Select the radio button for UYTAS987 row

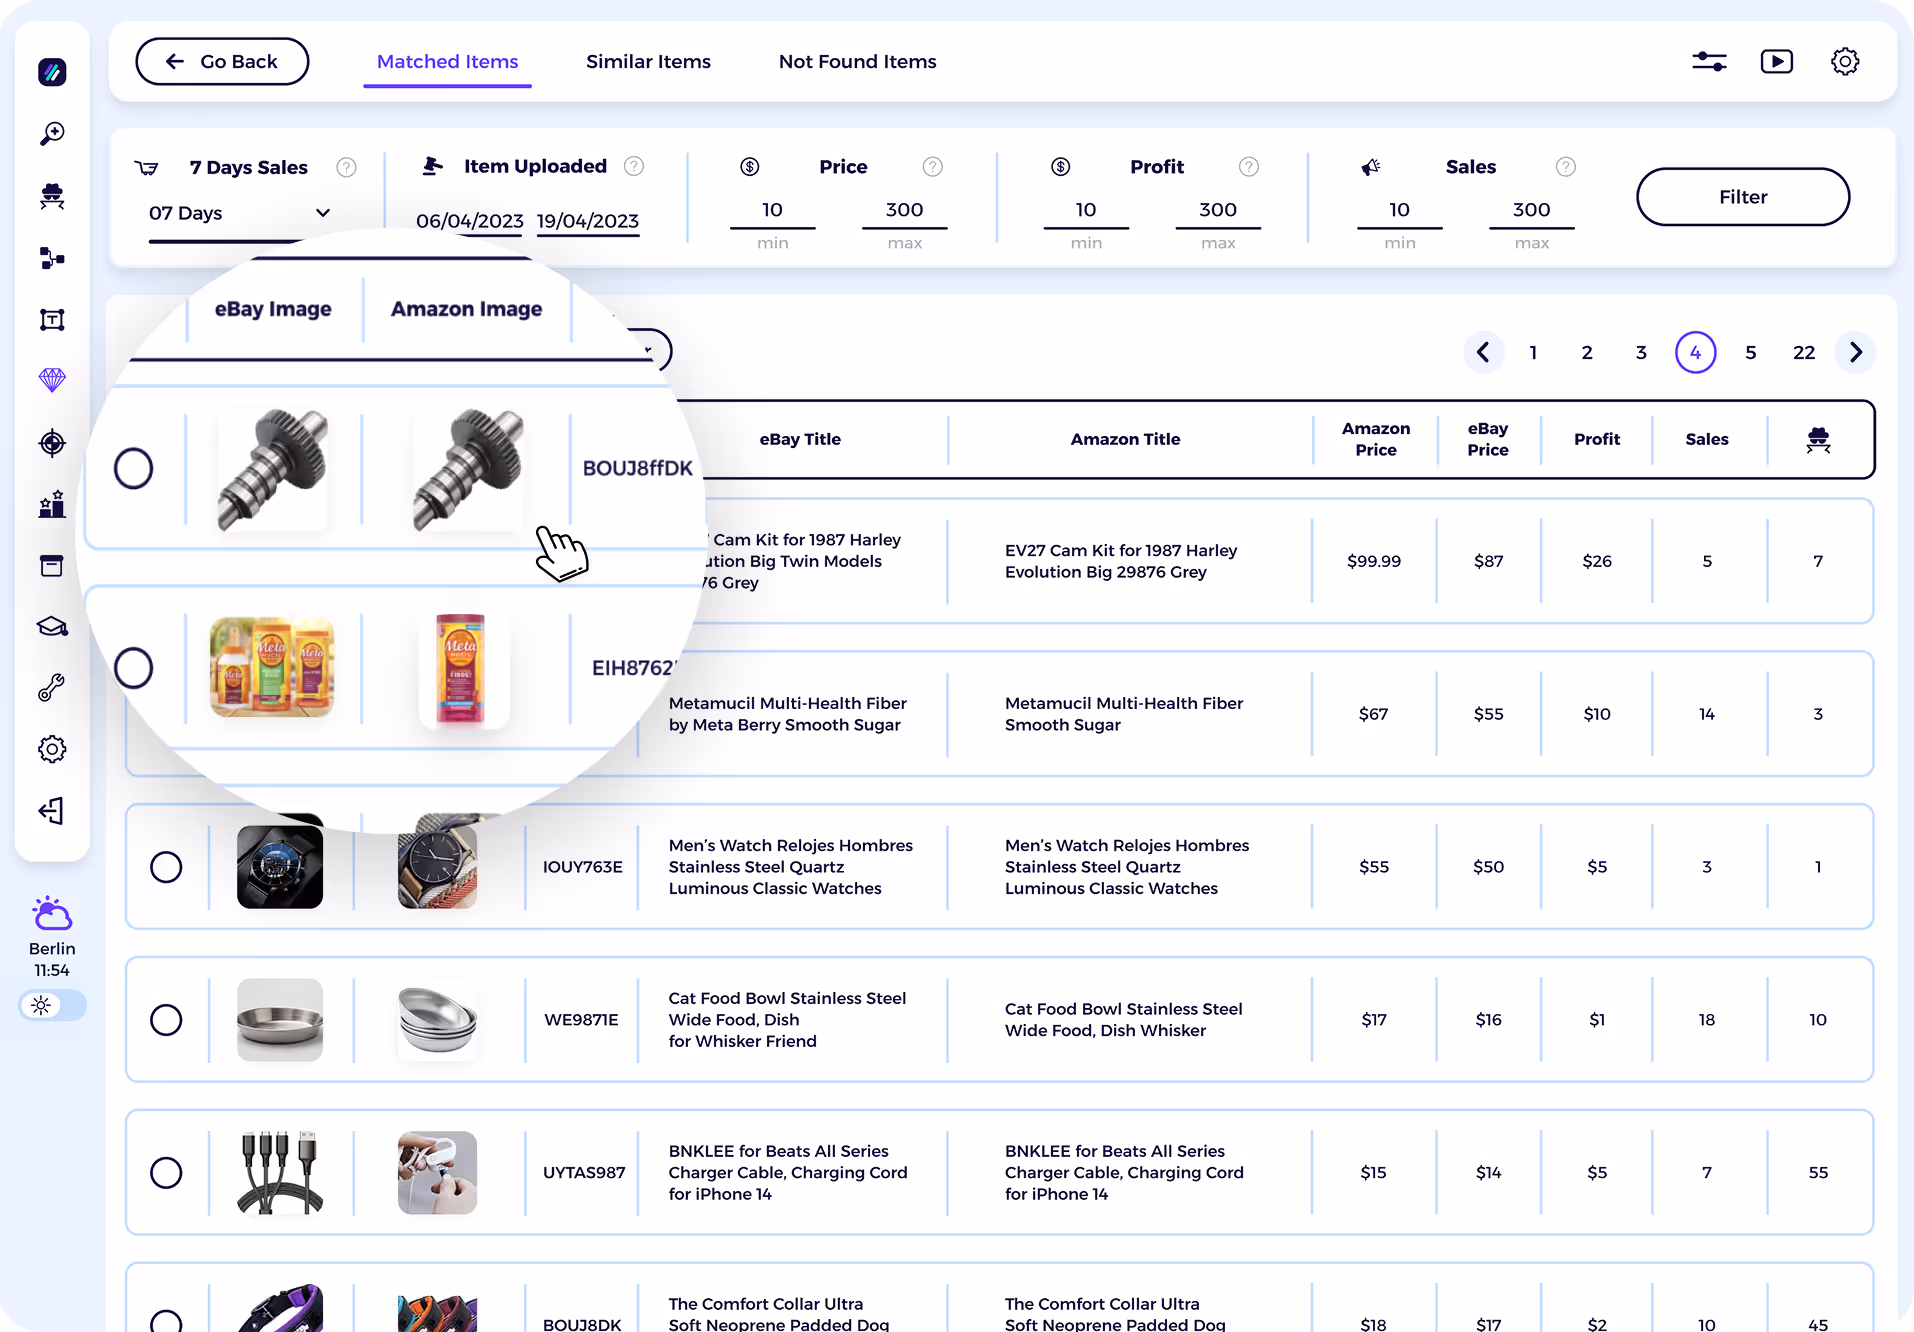[166, 1173]
